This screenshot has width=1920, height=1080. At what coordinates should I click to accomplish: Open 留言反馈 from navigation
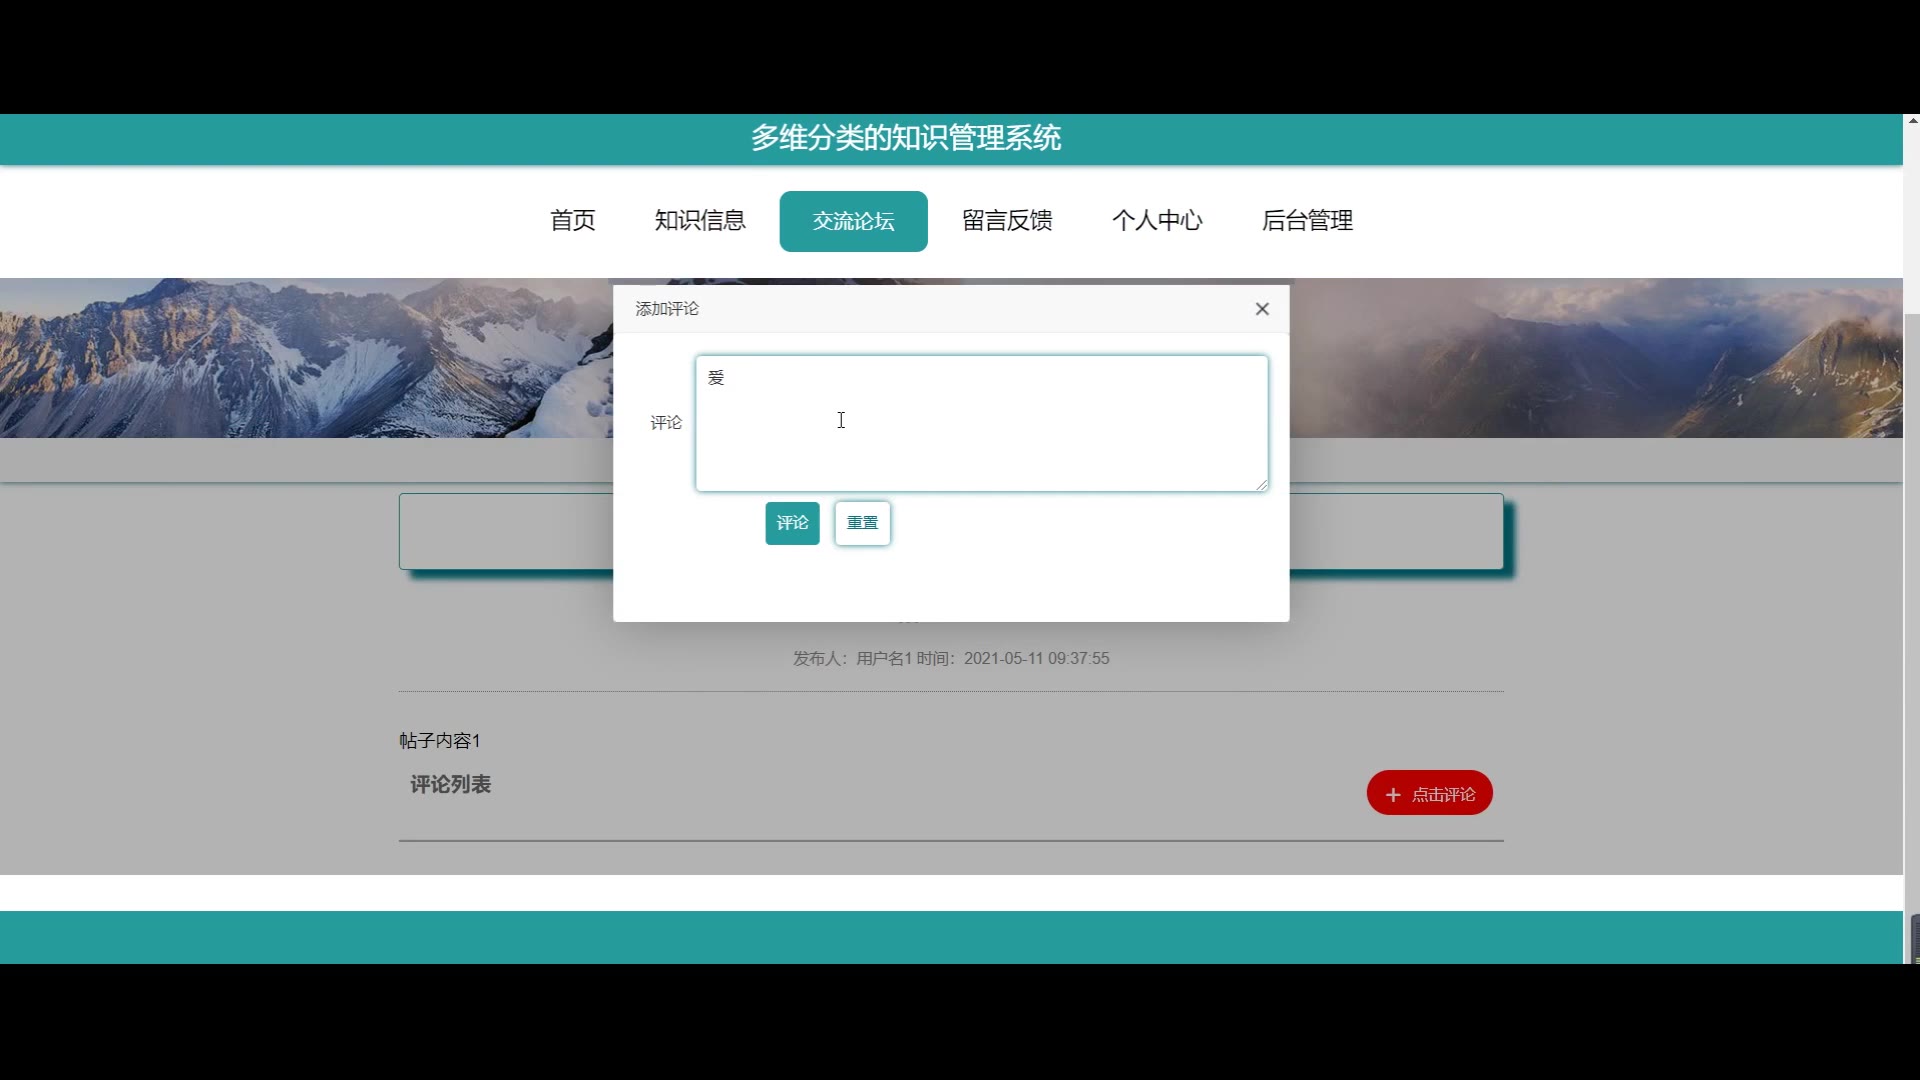pyautogui.click(x=1007, y=221)
